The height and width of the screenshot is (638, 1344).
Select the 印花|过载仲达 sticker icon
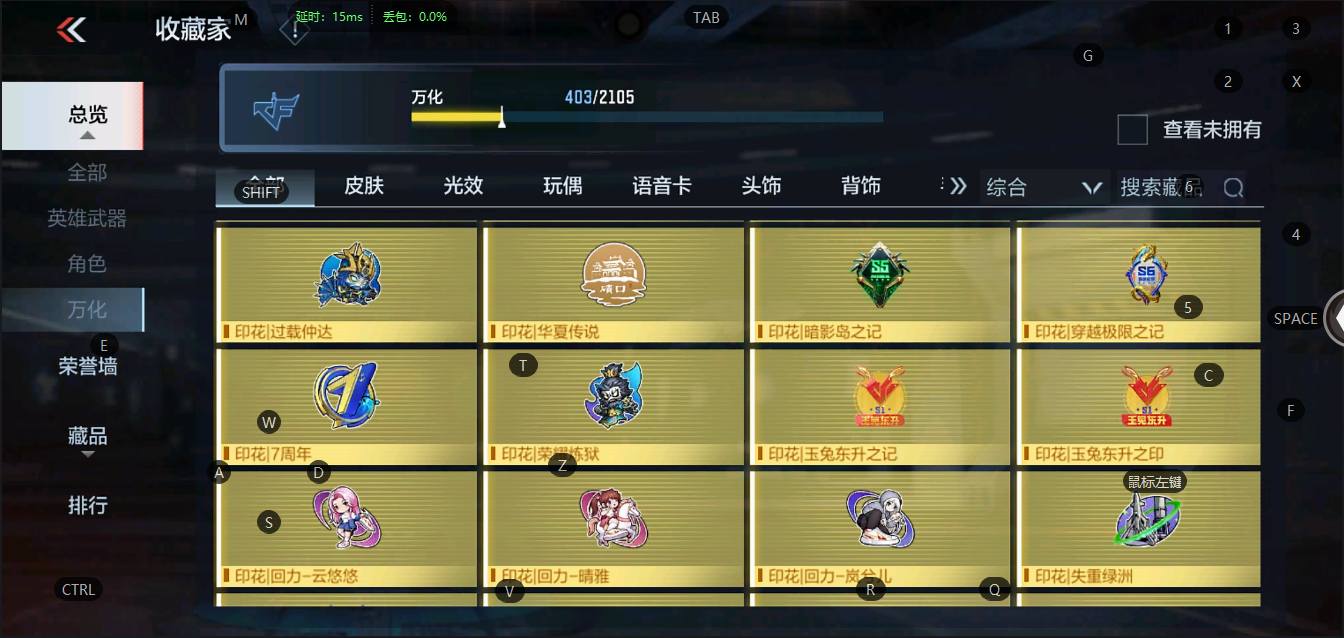point(348,274)
